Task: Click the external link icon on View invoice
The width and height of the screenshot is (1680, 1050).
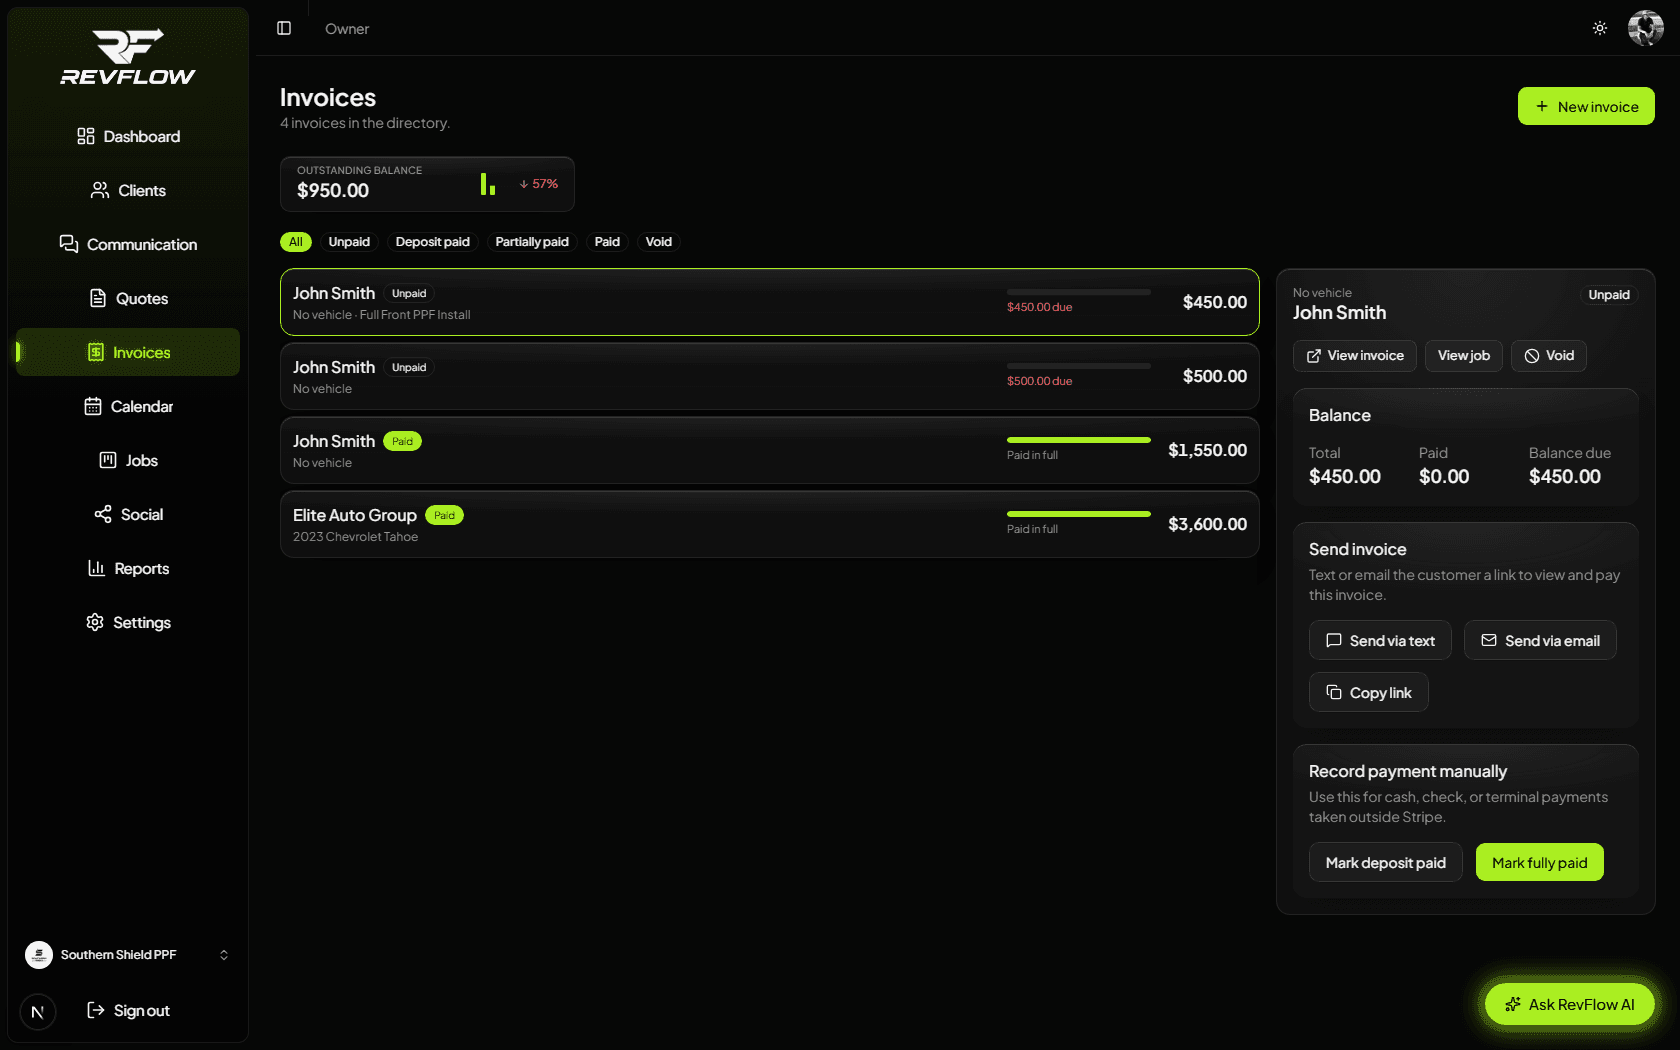Action: click(x=1314, y=356)
